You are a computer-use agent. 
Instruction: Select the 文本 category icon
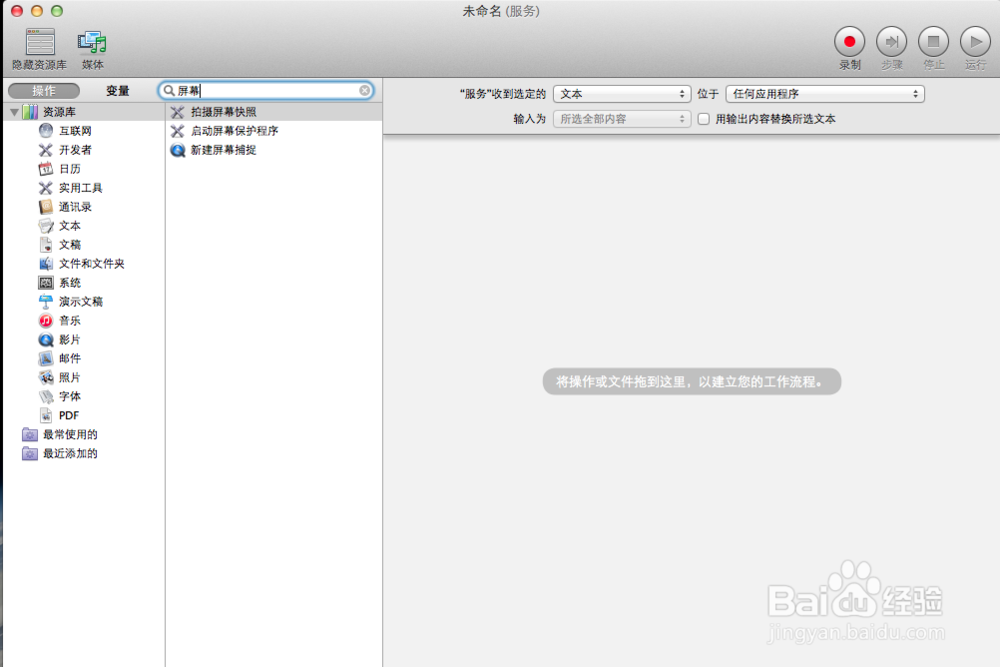[x=46, y=226]
